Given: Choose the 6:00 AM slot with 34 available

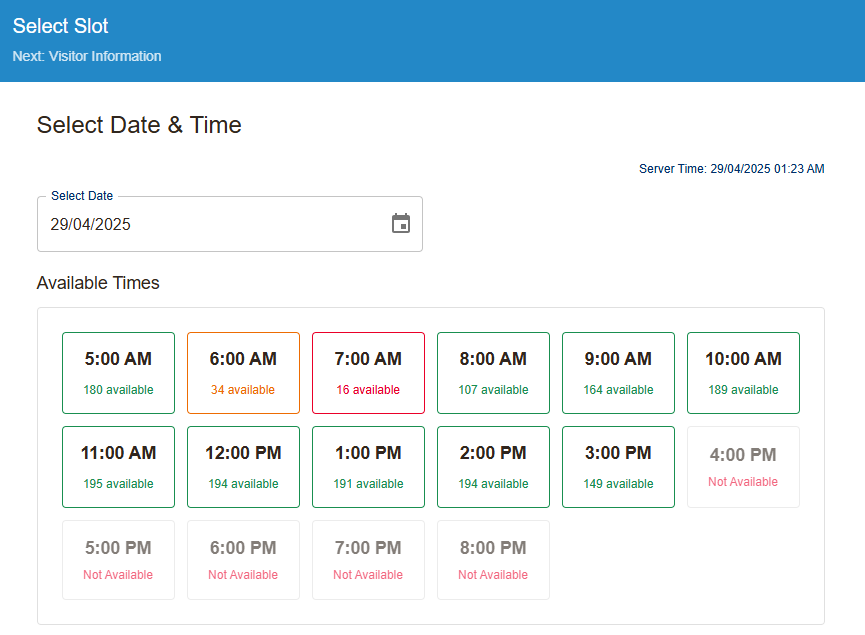Looking at the screenshot, I should [243, 372].
